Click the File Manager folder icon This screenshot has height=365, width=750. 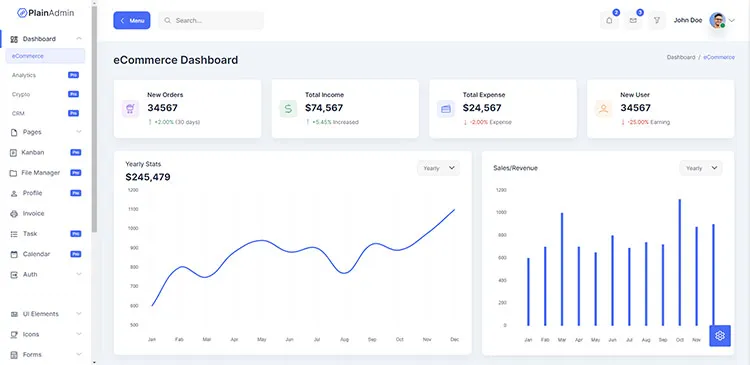13,173
